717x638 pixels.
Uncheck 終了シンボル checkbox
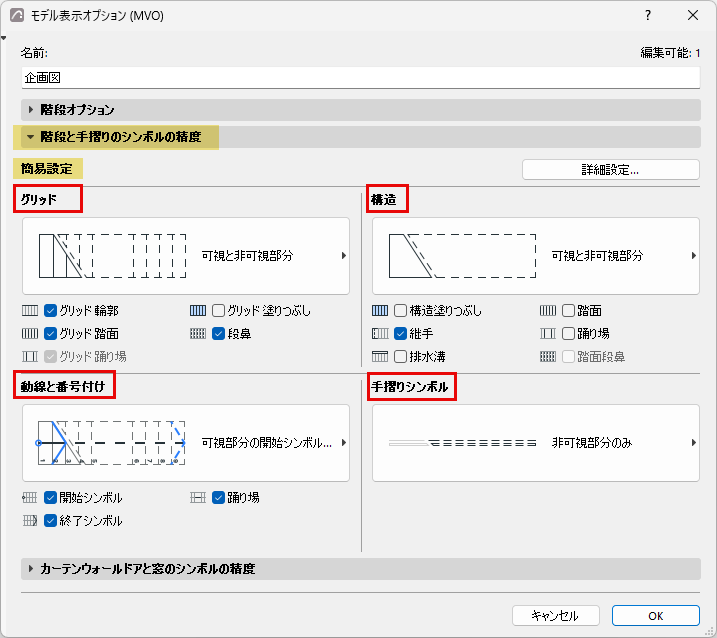[x=50, y=520]
